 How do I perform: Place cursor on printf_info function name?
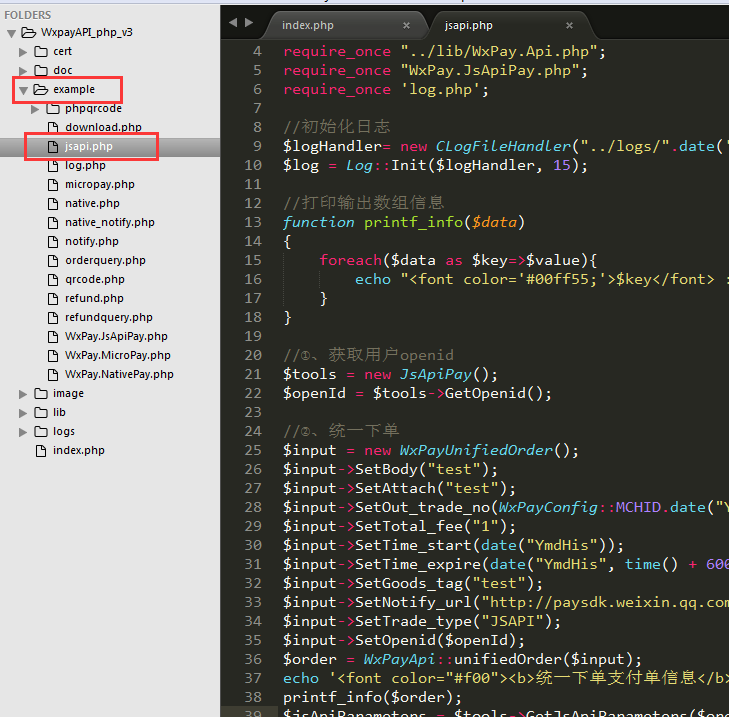pyautogui.click(x=414, y=222)
